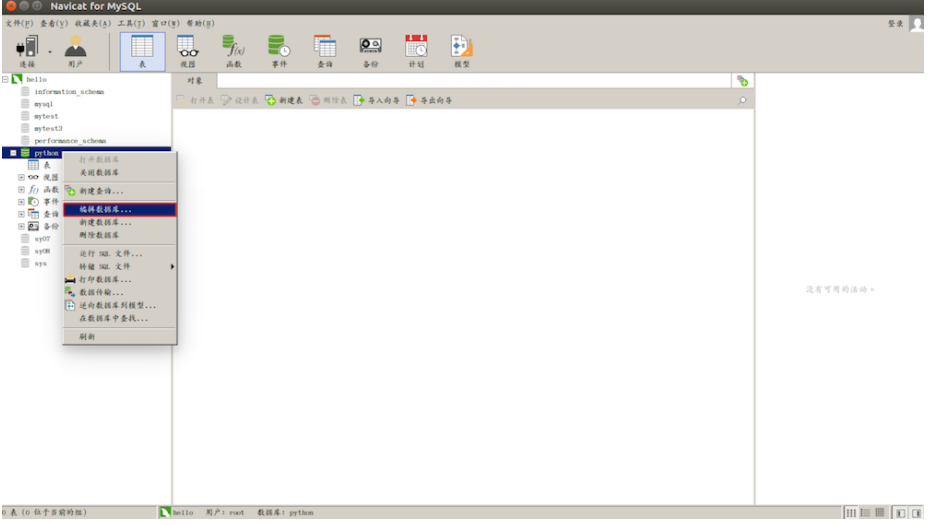The width and height of the screenshot is (932, 525).
Task: Choose 打印数据库... in context menu
Action: (x=119, y=279)
